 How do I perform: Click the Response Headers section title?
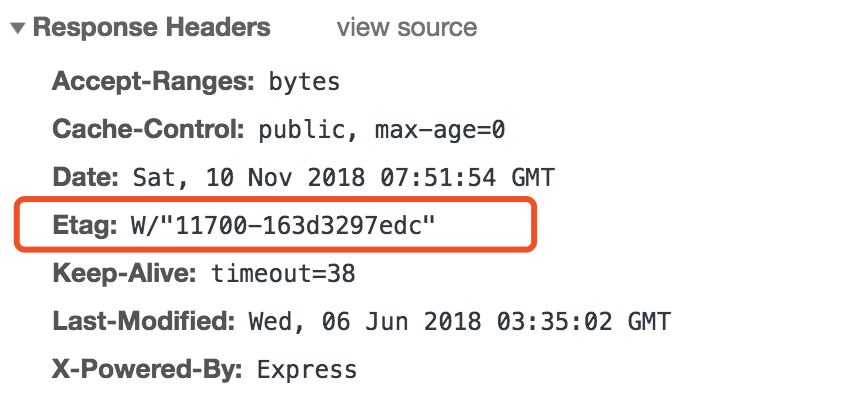coord(151,27)
